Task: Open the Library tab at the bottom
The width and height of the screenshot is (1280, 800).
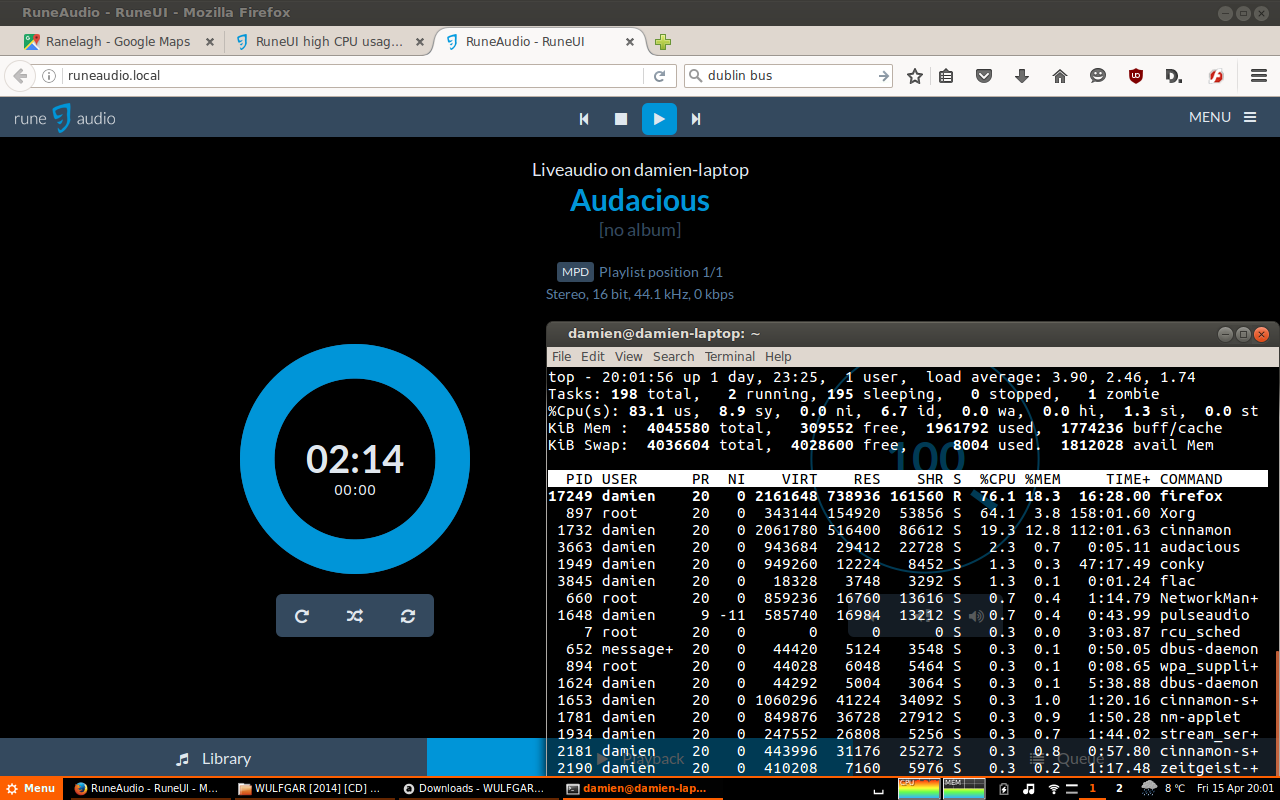Action: coord(213,758)
